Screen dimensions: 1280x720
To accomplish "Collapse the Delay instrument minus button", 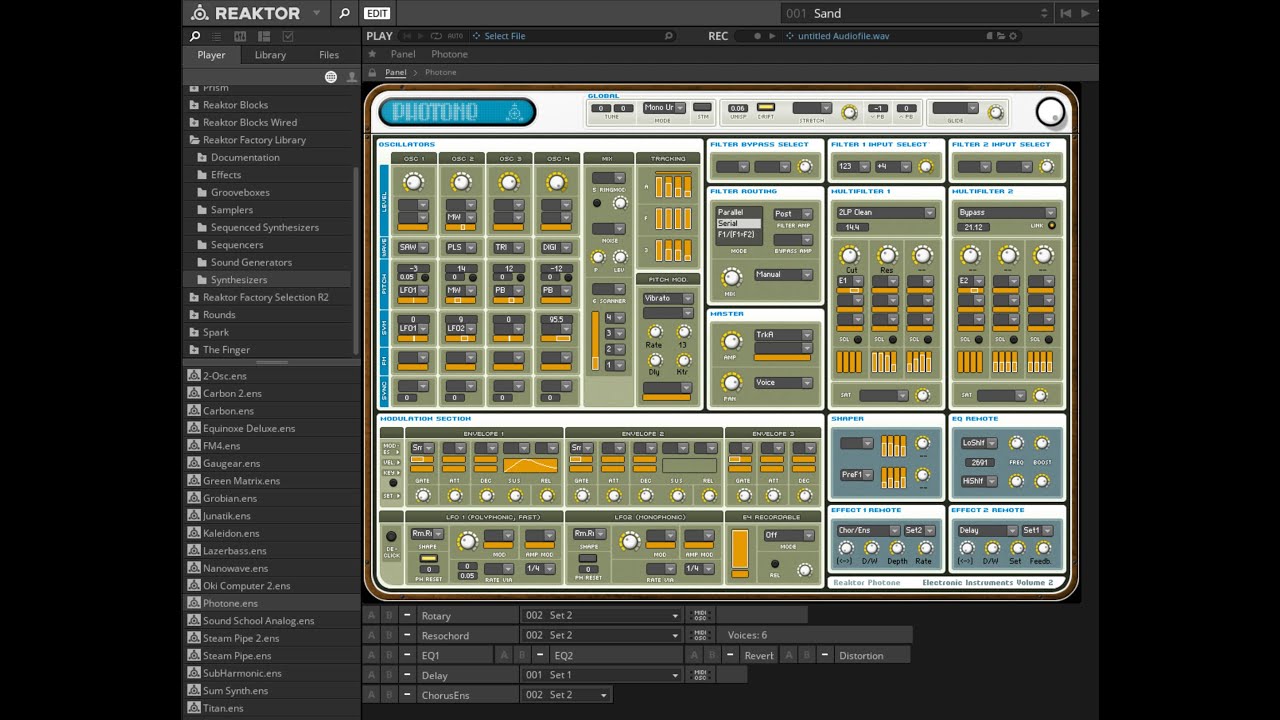I will (407, 675).
